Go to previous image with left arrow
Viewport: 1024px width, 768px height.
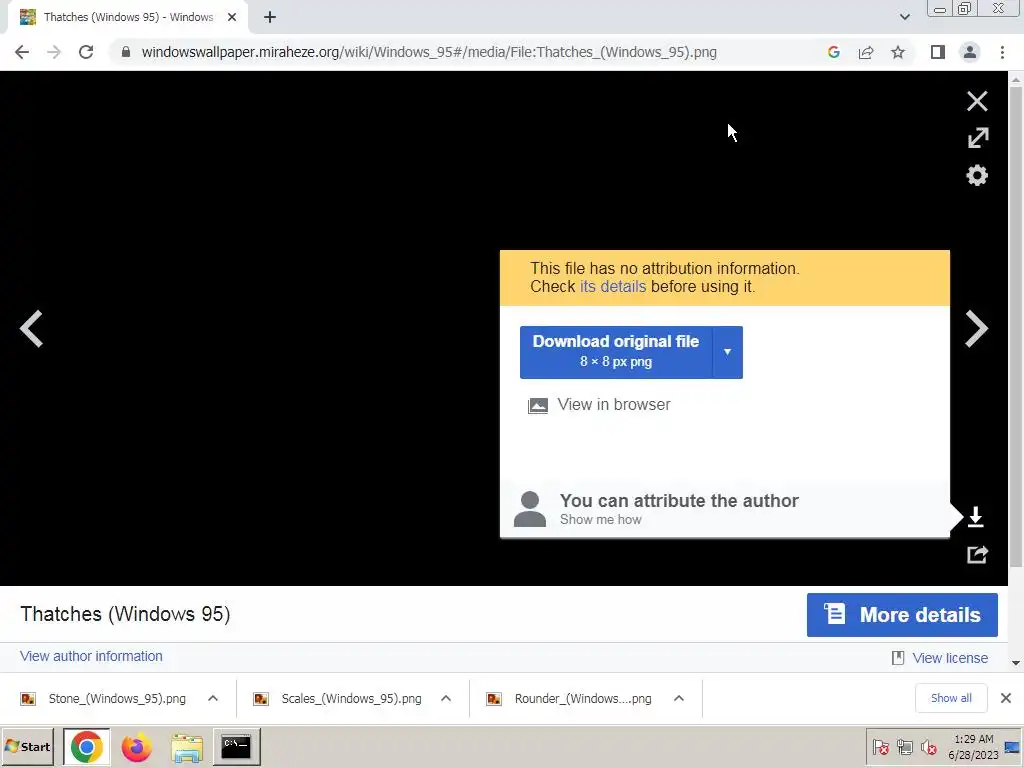(x=31, y=328)
